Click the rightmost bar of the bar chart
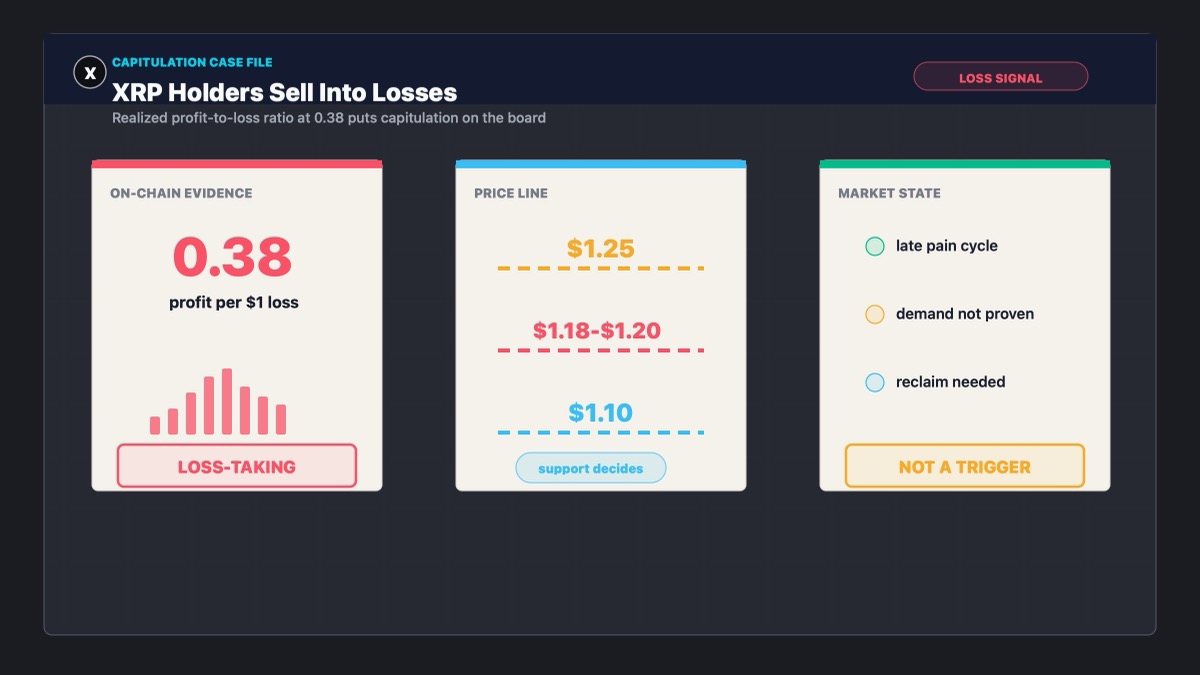 pos(281,419)
